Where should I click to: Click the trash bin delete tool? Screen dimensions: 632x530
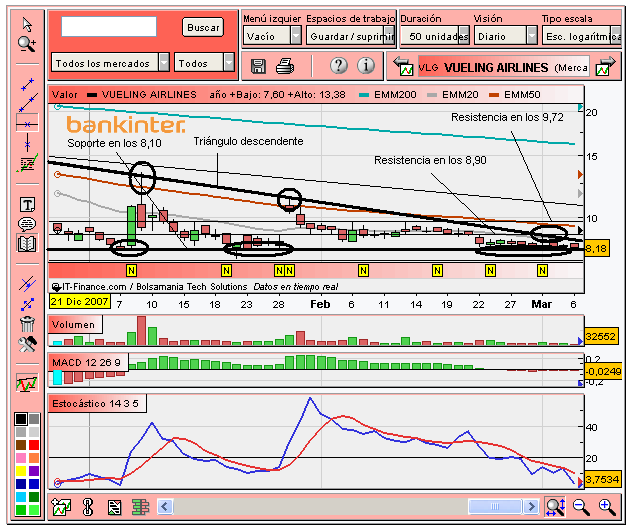pos(27,324)
